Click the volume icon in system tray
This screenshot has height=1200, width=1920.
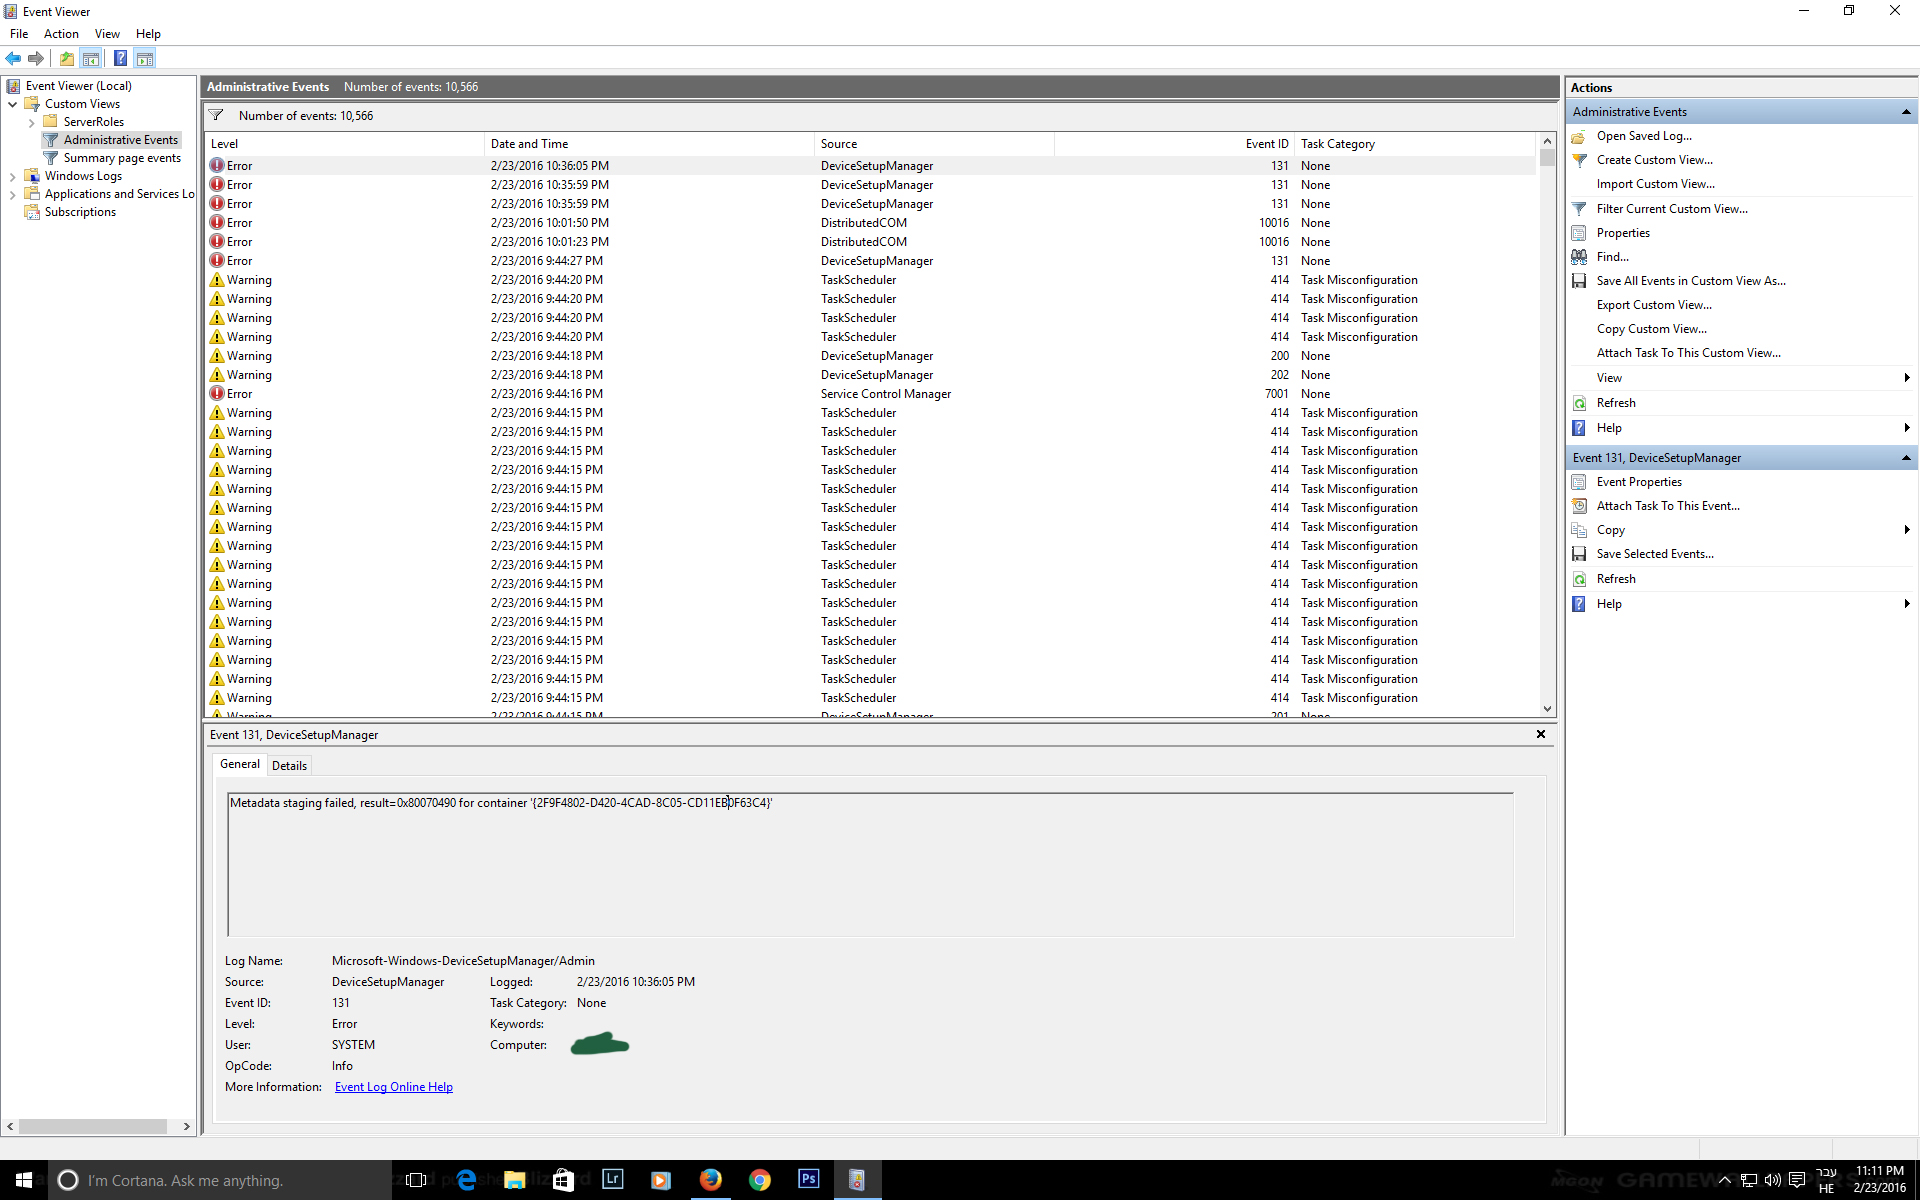(1773, 1180)
